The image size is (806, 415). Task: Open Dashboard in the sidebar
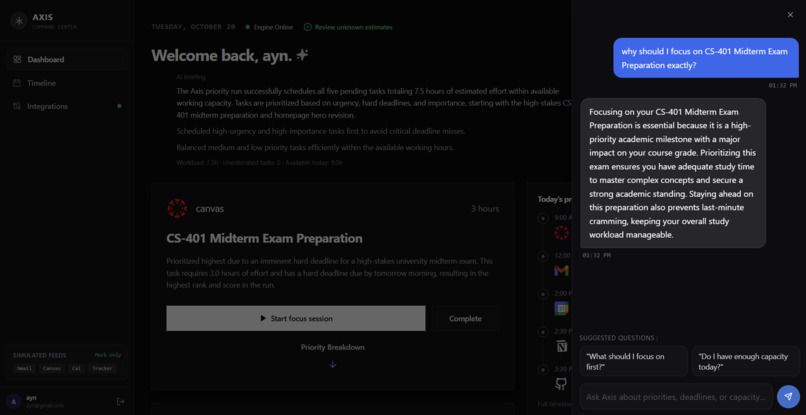tap(67, 60)
